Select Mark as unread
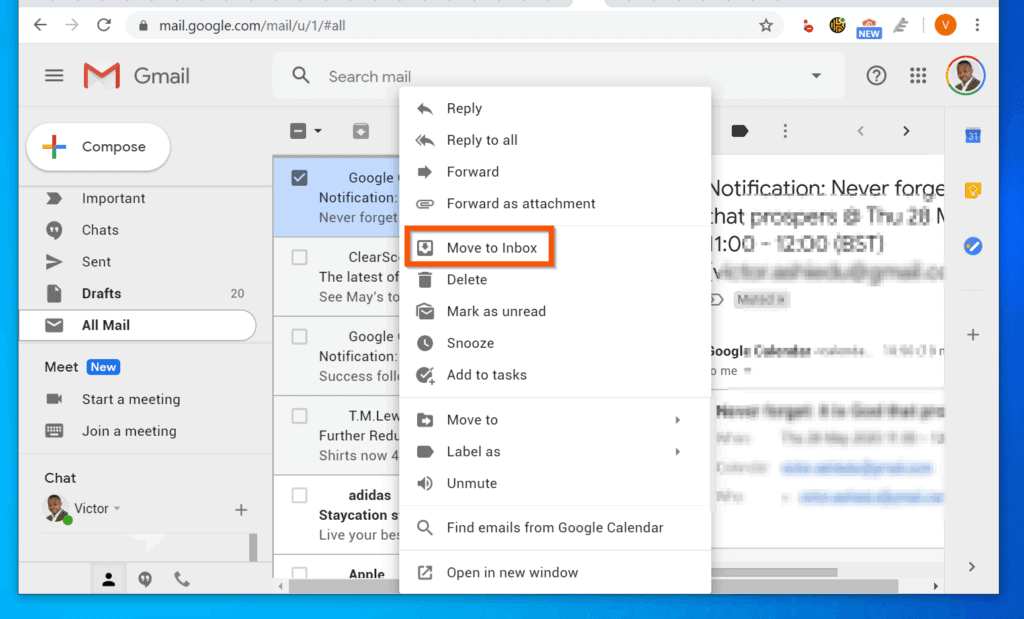1024x619 pixels. coord(555,311)
